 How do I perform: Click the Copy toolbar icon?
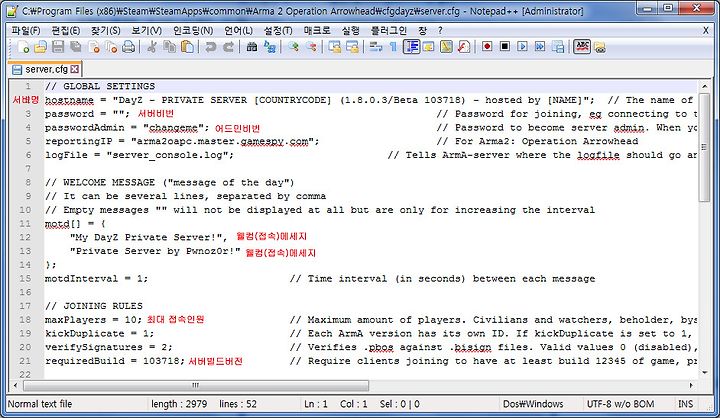tap(169, 47)
